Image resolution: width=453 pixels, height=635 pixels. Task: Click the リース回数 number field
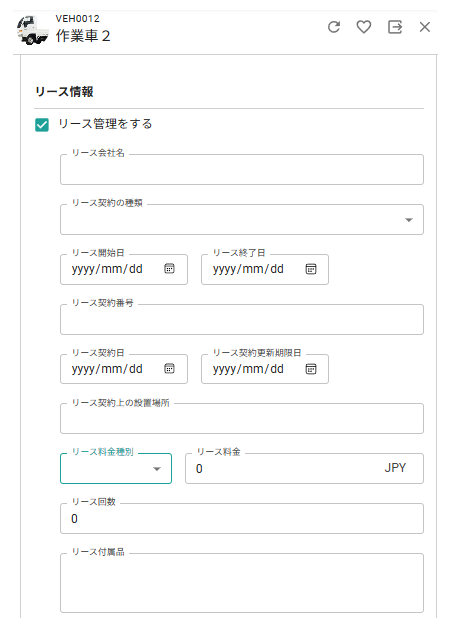(242, 518)
